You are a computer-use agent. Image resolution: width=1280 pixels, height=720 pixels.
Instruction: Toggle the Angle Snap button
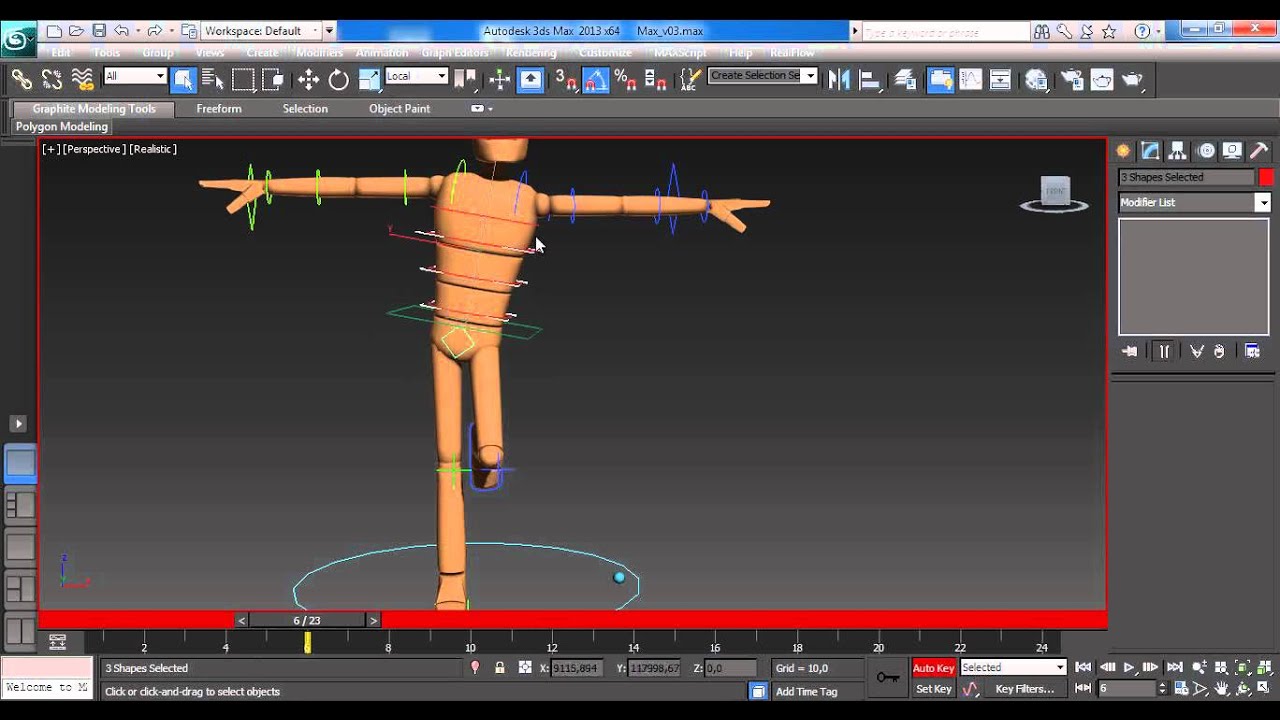tap(596, 79)
